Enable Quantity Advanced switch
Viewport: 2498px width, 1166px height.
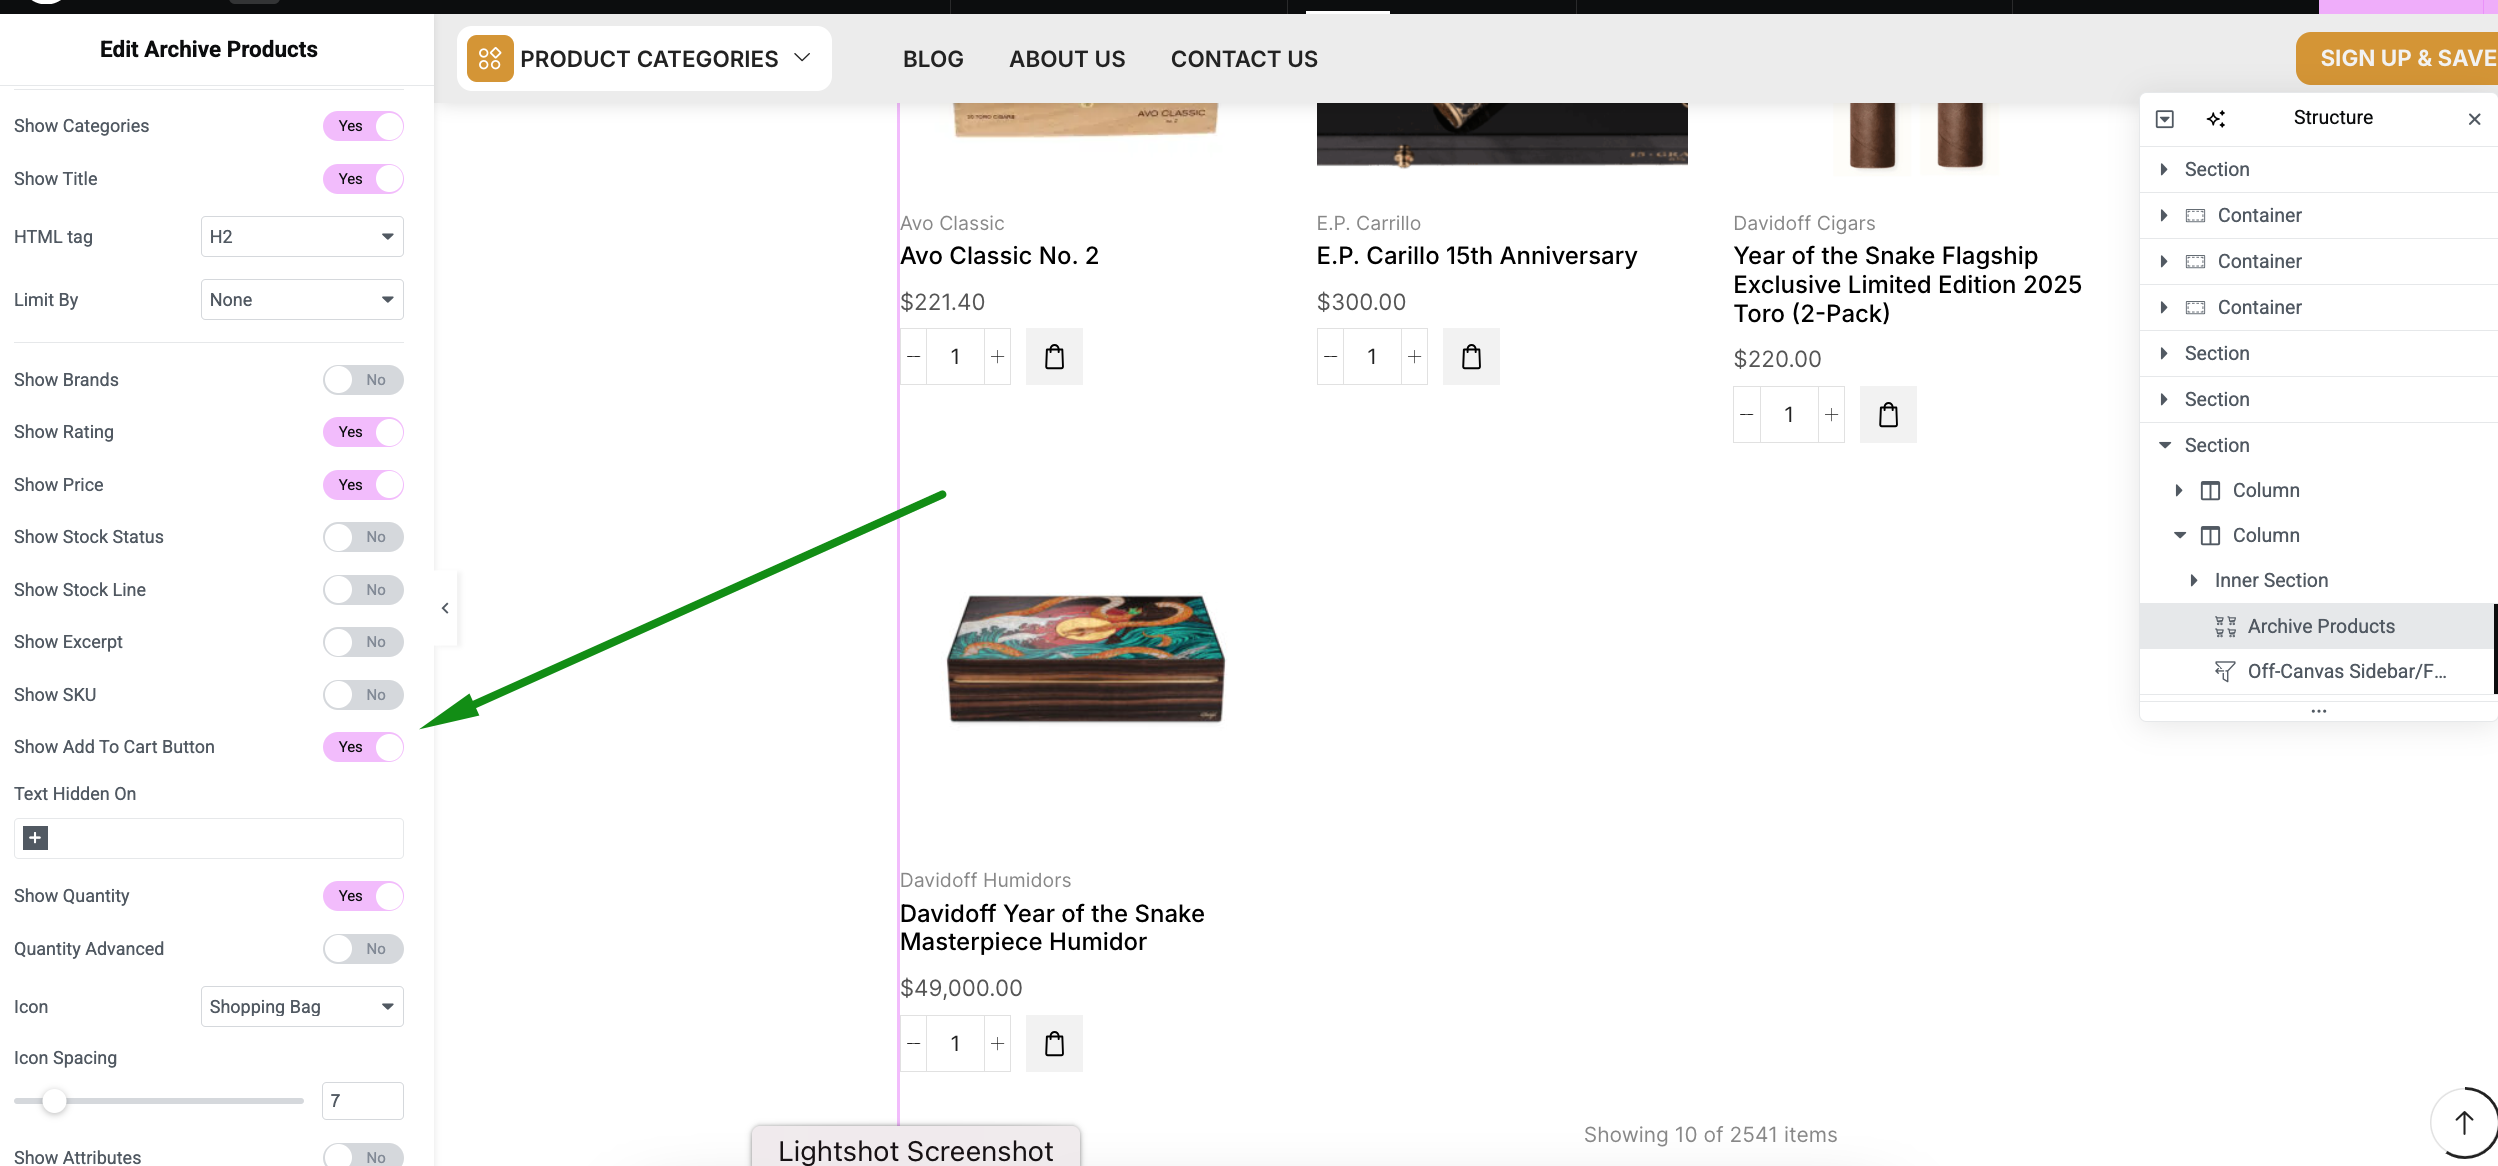coord(363,949)
